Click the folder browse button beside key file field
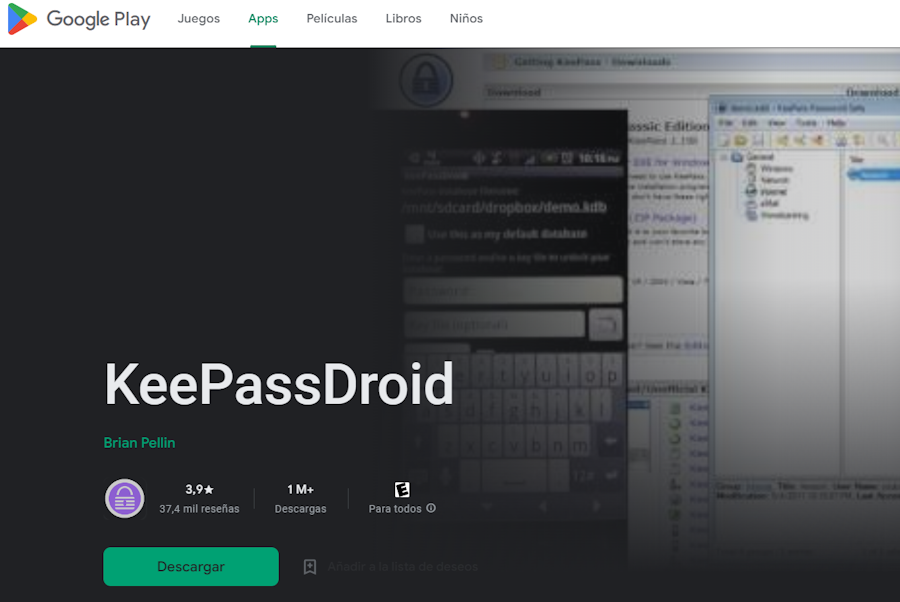This screenshot has width=900, height=602. point(605,324)
